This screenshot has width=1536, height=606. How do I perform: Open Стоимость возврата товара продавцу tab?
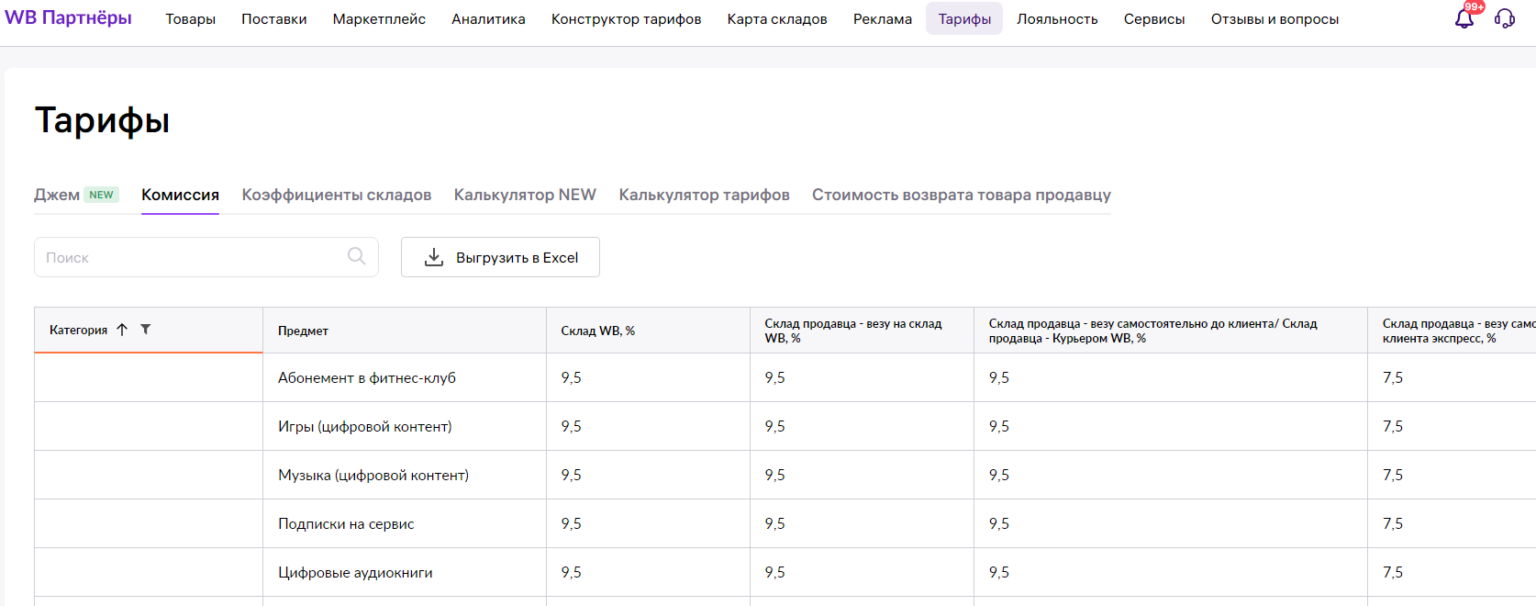[x=961, y=195]
